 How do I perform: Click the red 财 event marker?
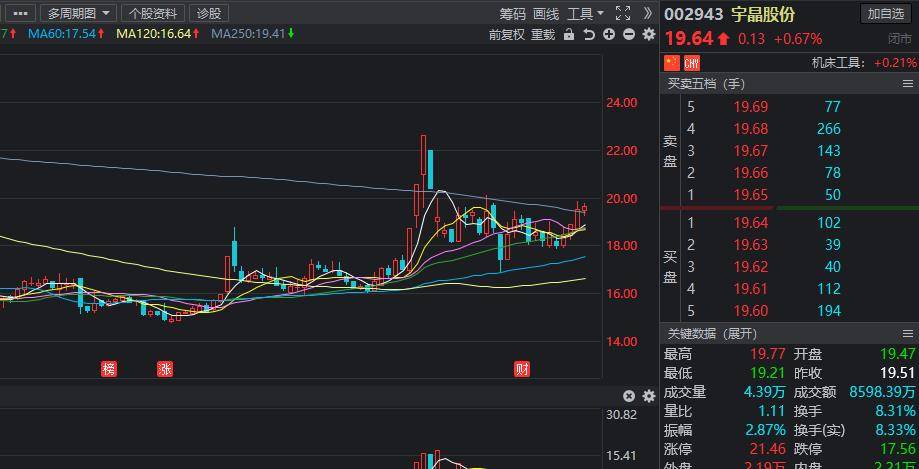[521, 368]
